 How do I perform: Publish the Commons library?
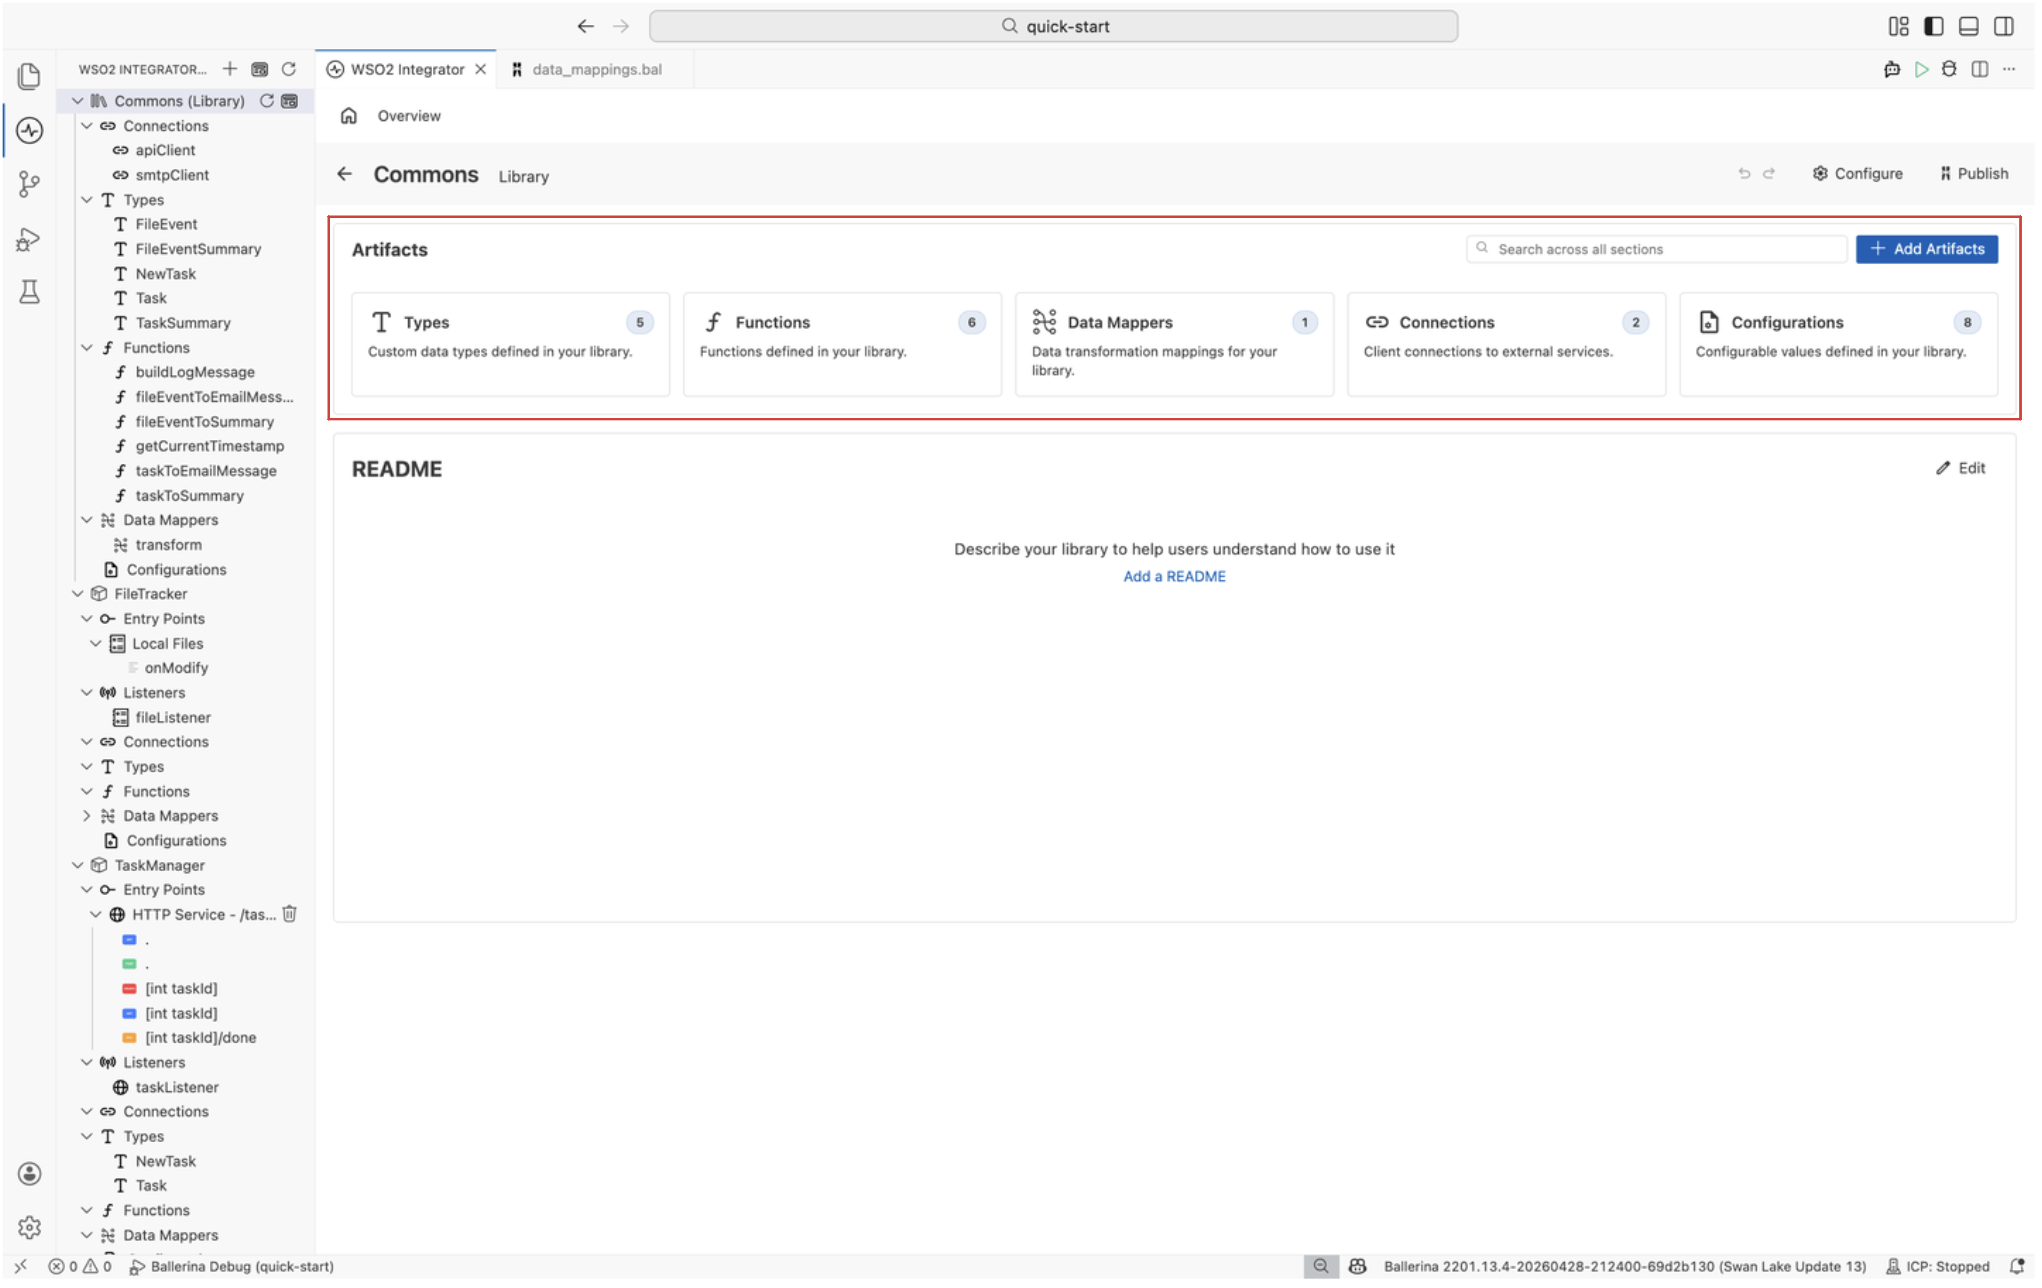(1974, 174)
